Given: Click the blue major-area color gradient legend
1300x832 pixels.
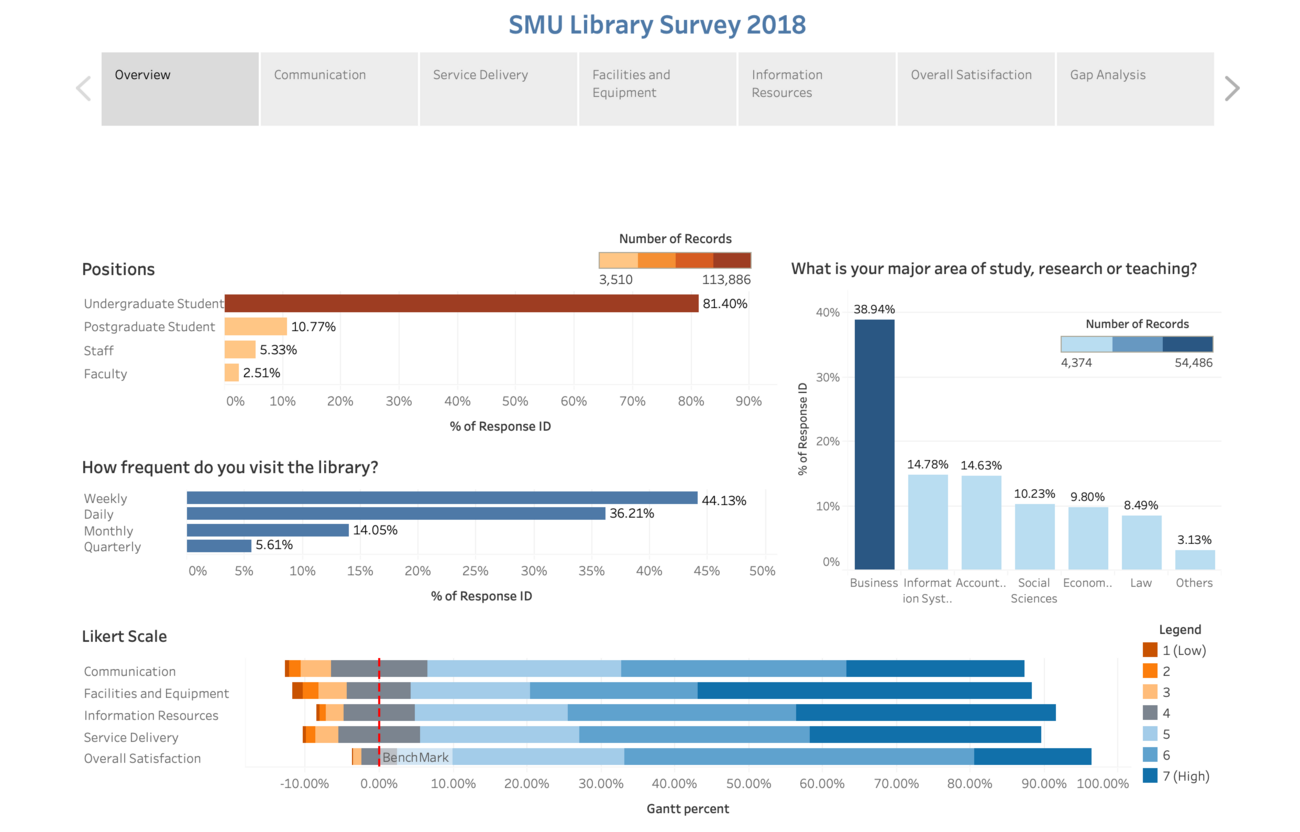Looking at the screenshot, I should [1137, 344].
